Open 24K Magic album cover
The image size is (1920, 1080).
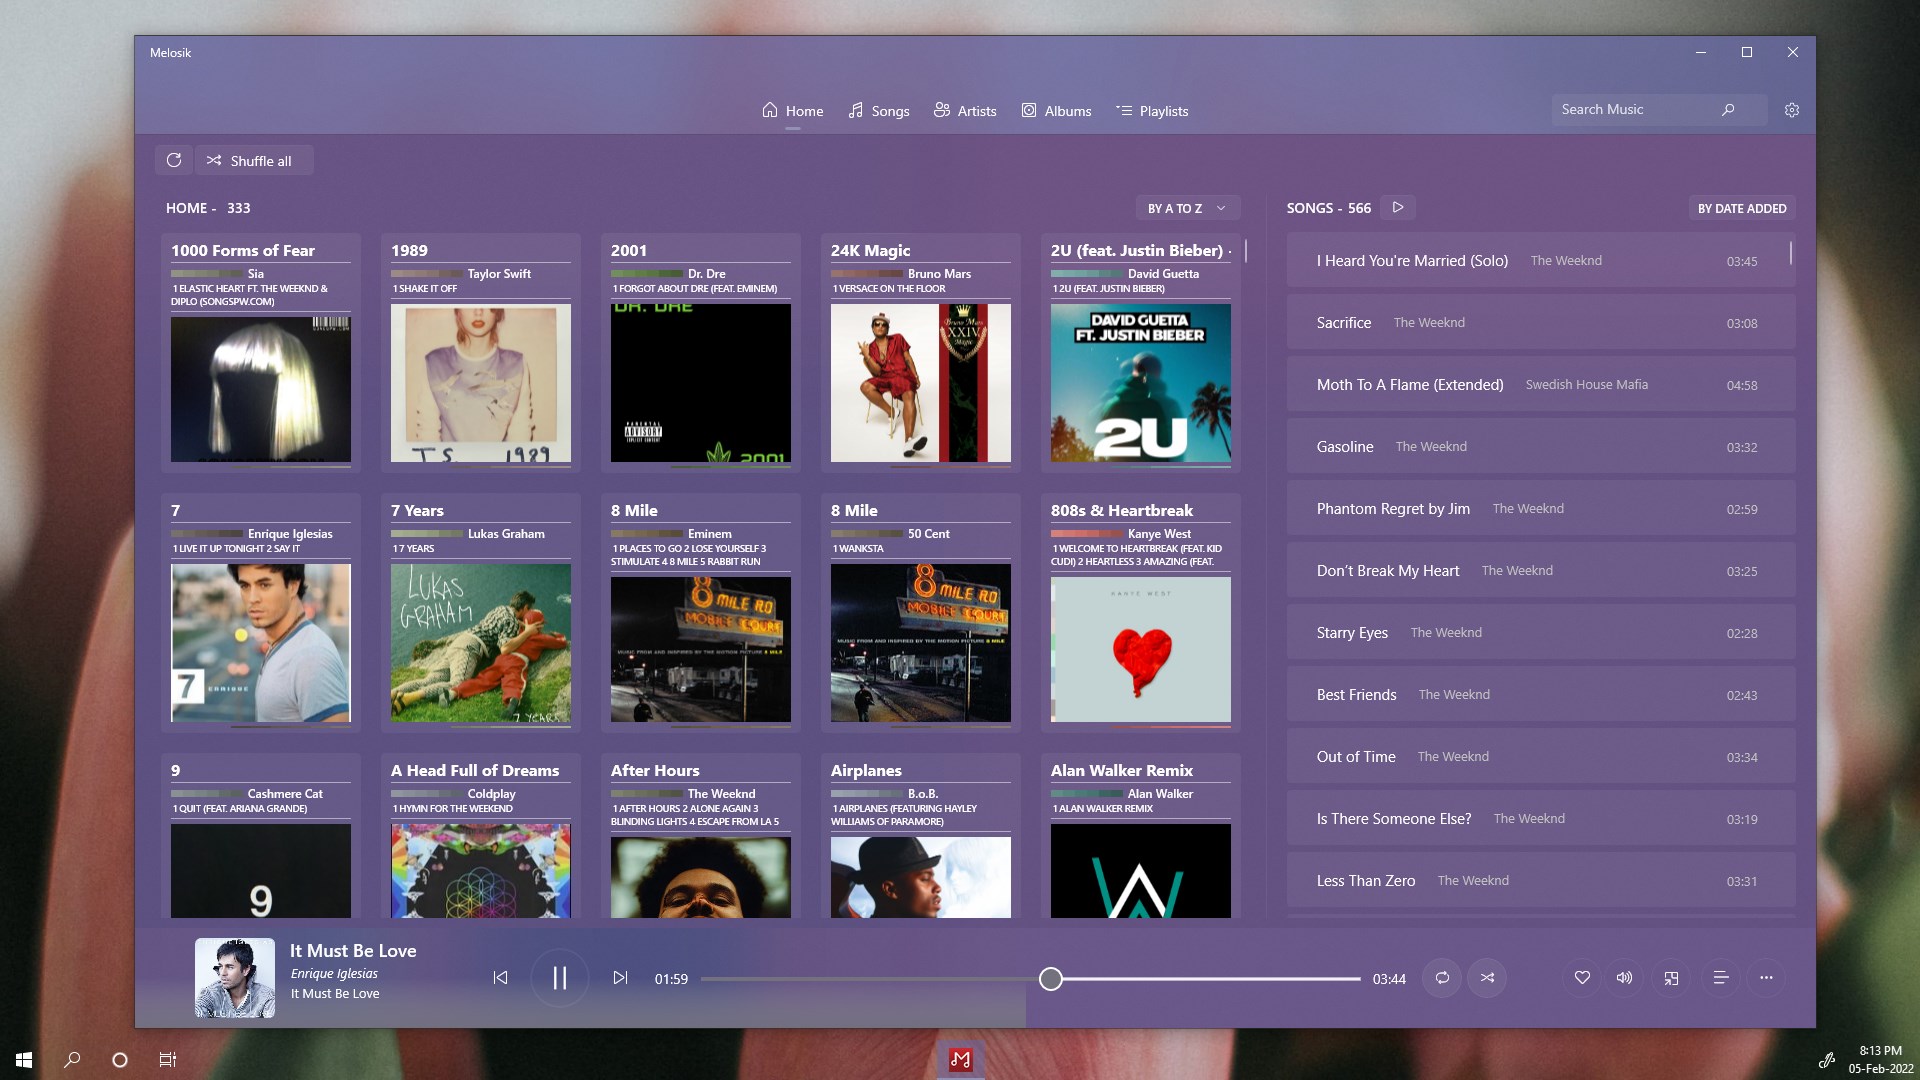click(921, 383)
